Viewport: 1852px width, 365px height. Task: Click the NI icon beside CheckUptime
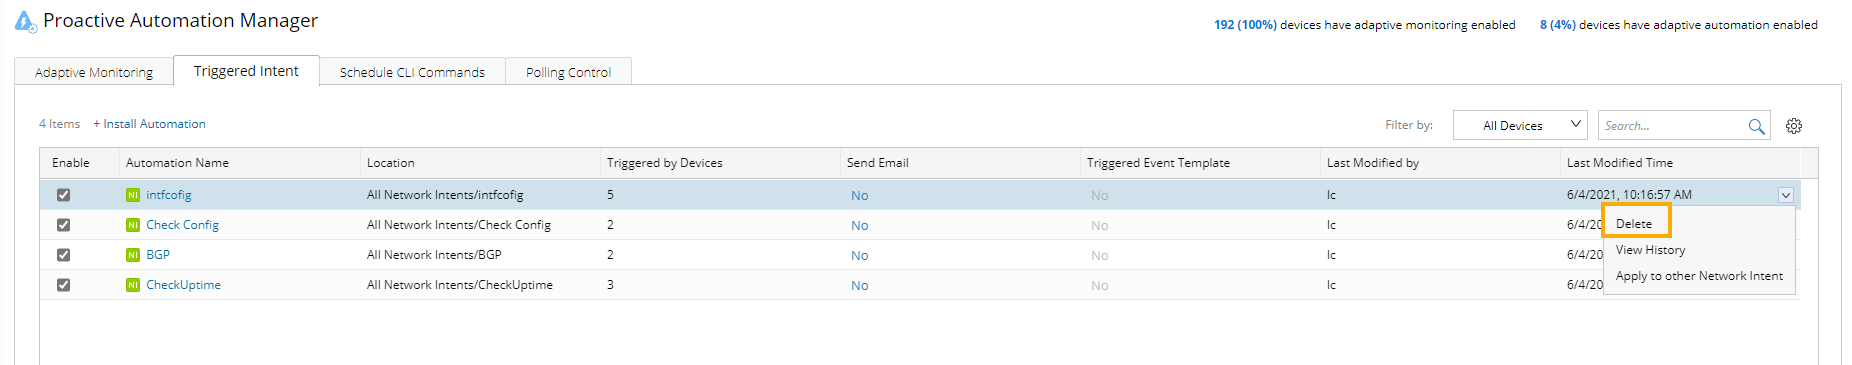pyautogui.click(x=133, y=285)
